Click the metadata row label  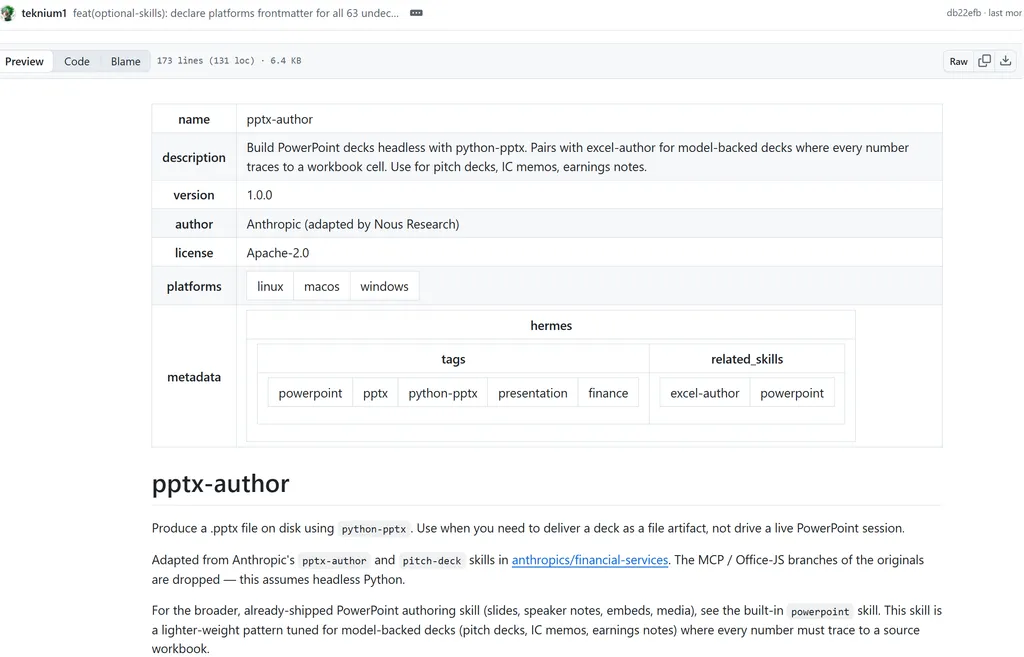click(x=194, y=377)
